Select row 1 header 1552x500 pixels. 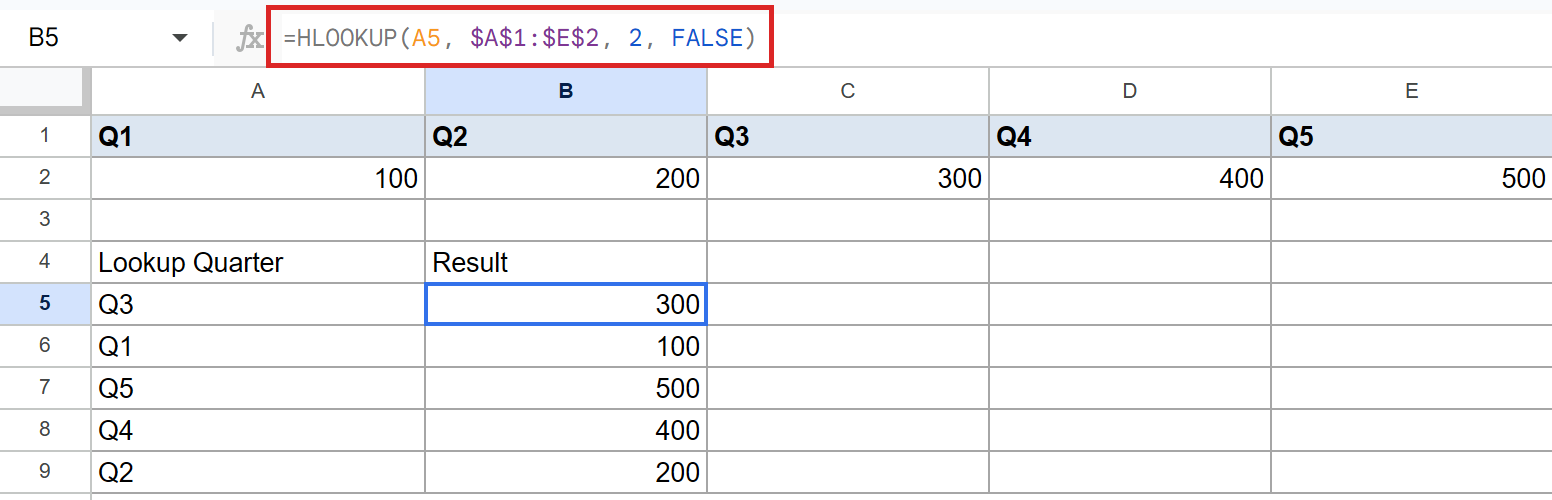(45, 136)
